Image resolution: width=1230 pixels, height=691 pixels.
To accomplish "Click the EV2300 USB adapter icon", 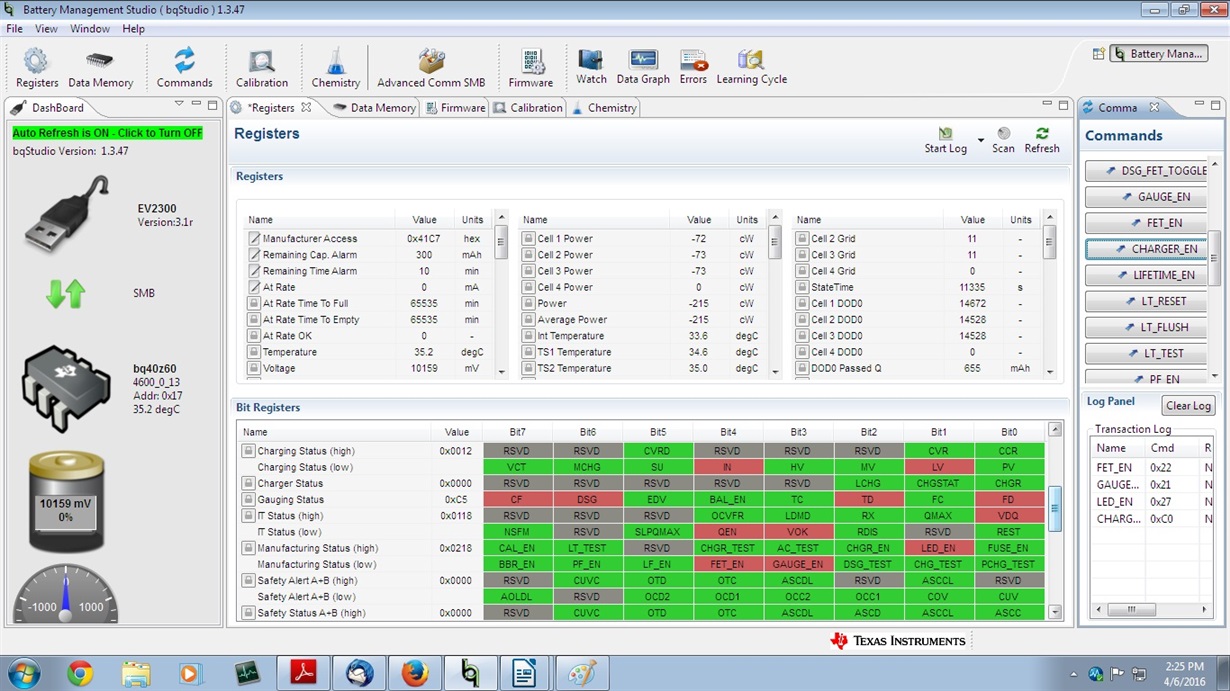I will (x=66, y=214).
